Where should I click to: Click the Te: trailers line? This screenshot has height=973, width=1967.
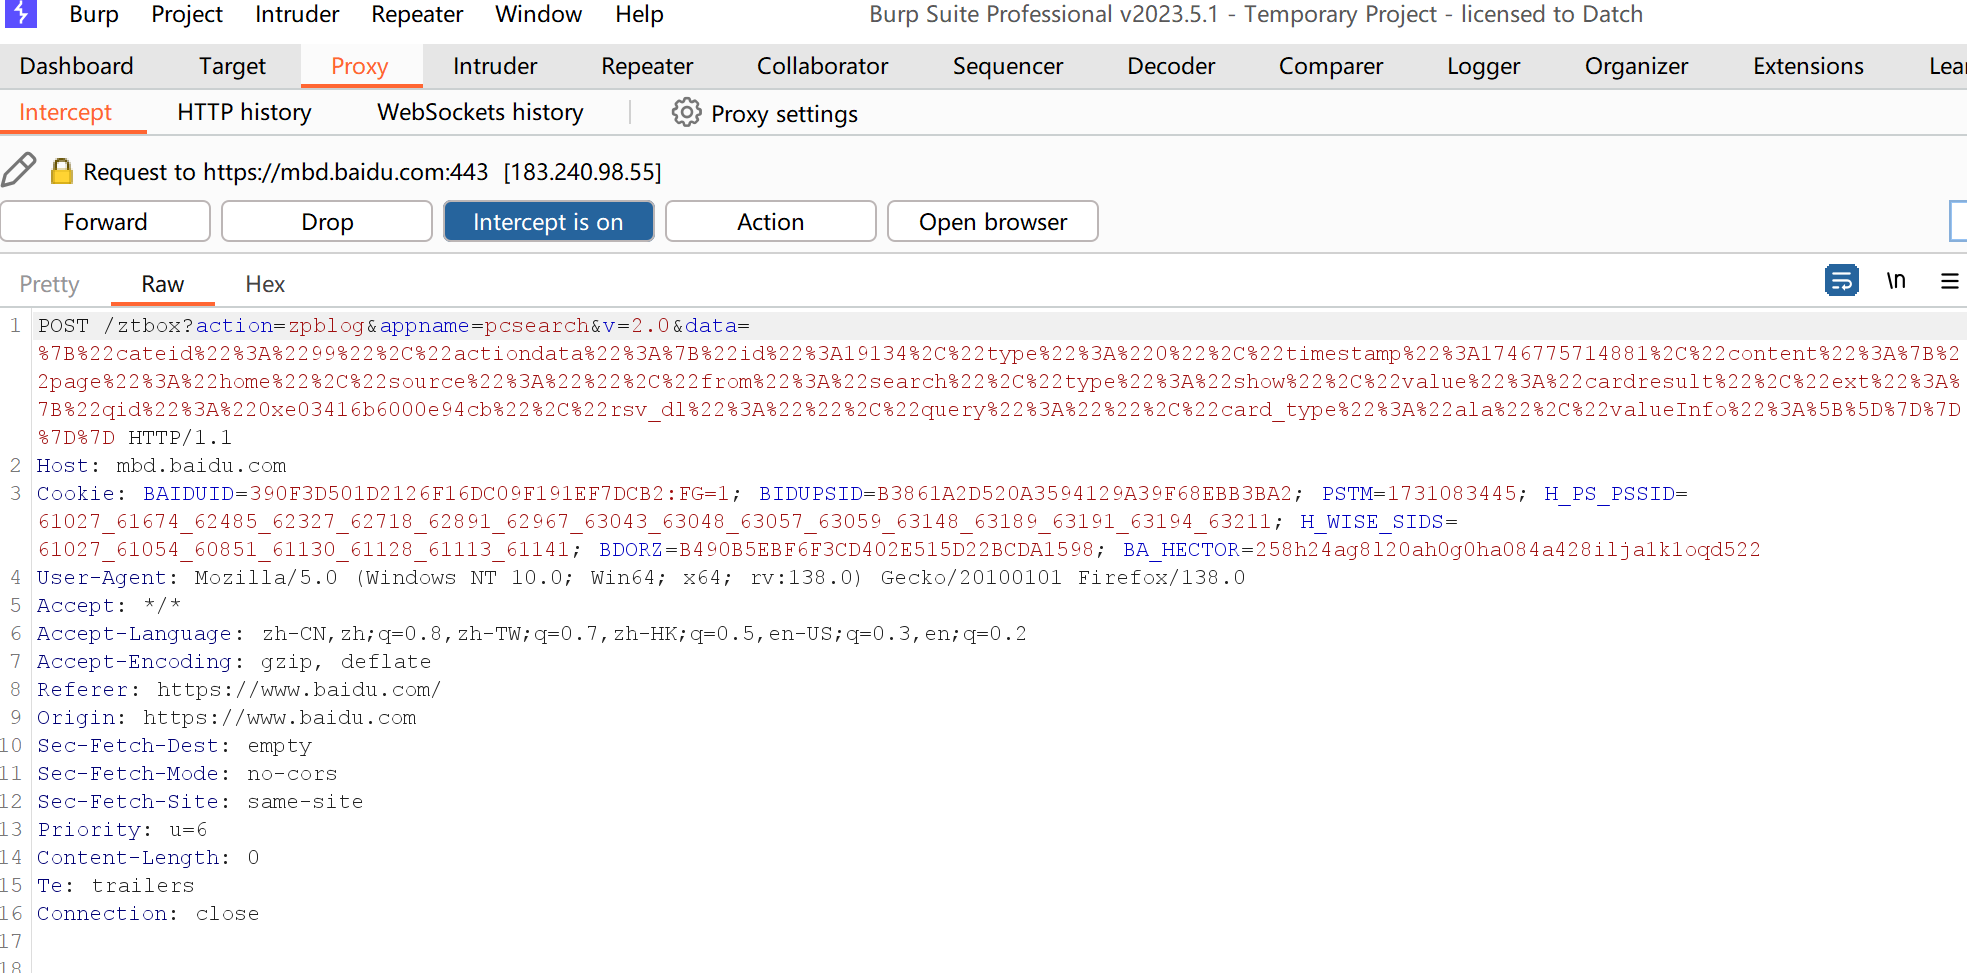tap(115, 885)
